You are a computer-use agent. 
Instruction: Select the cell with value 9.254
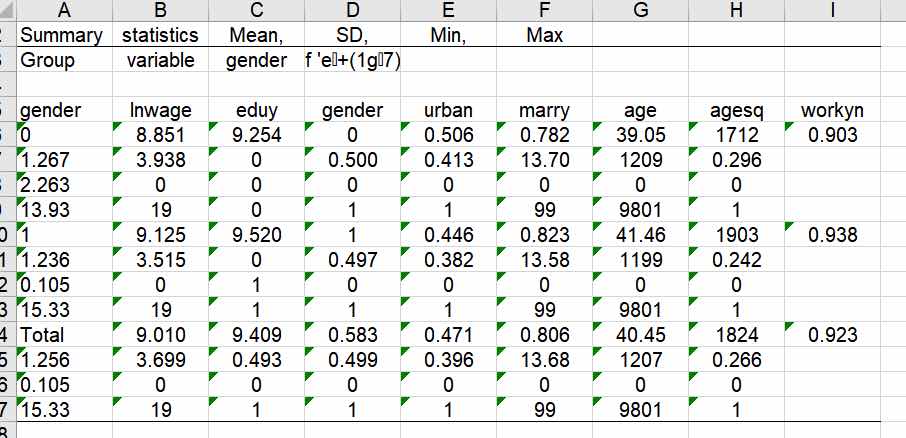[256, 135]
